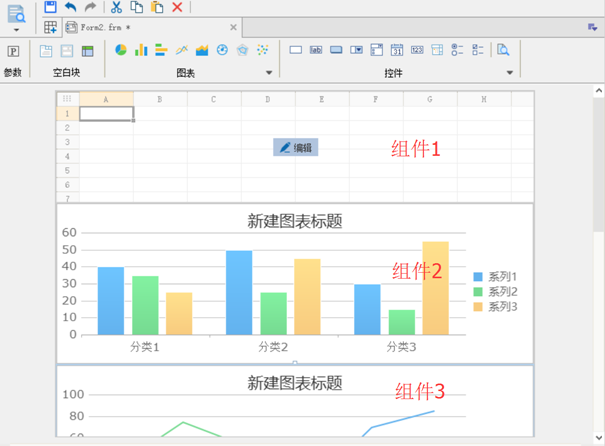Redo the last action
Viewport: 605px width, 446px height.
pyautogui.click(x=90, y=7)
